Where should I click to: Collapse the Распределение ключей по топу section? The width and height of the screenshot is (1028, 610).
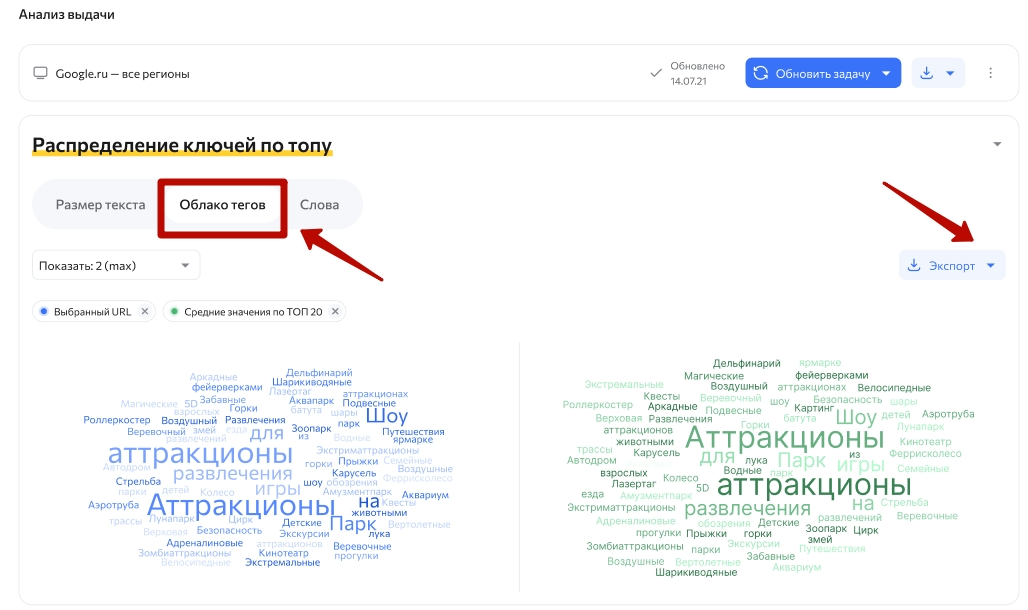(x=997, y=144)
